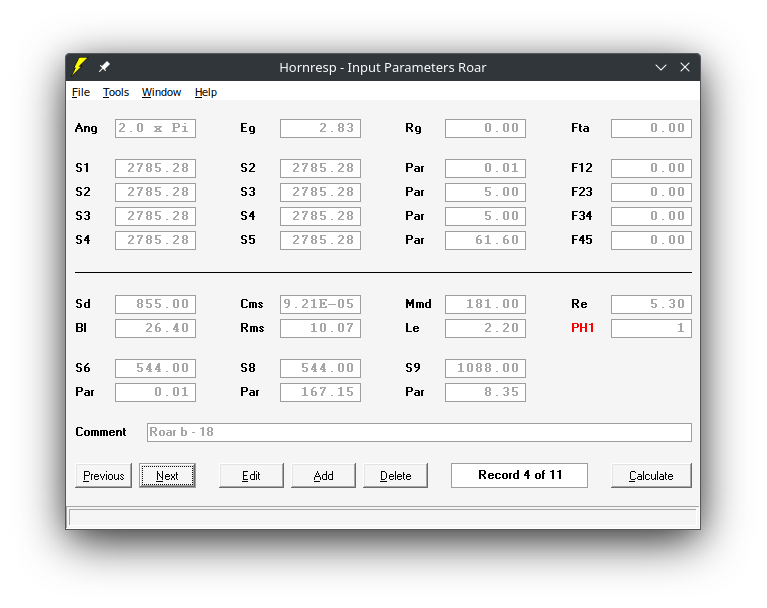
Task: Click the Re field showing 5.30
Action: coord(651,304)
